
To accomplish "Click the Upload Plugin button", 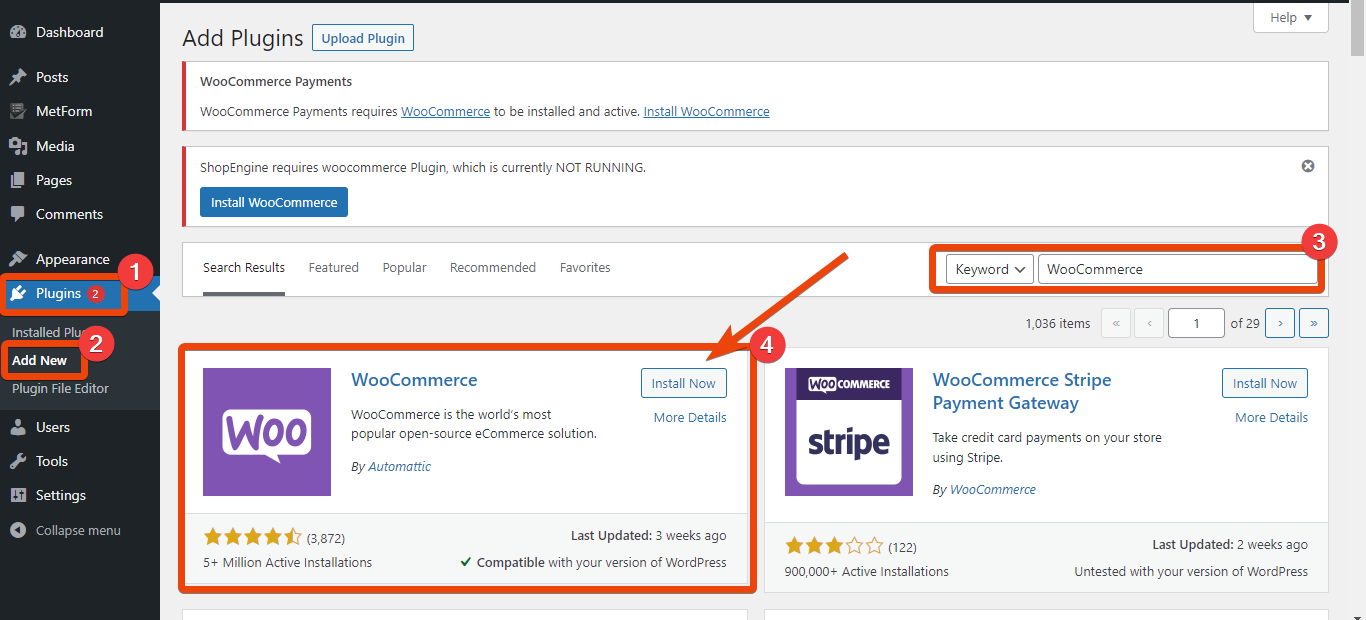I will tap(363, 38).
